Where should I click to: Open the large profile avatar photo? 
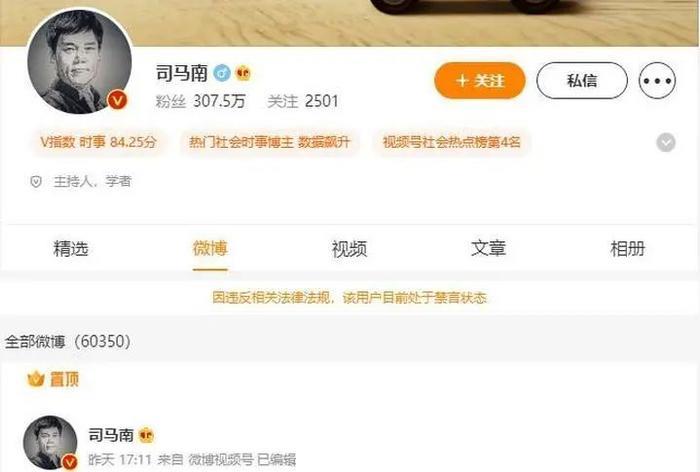79,61
